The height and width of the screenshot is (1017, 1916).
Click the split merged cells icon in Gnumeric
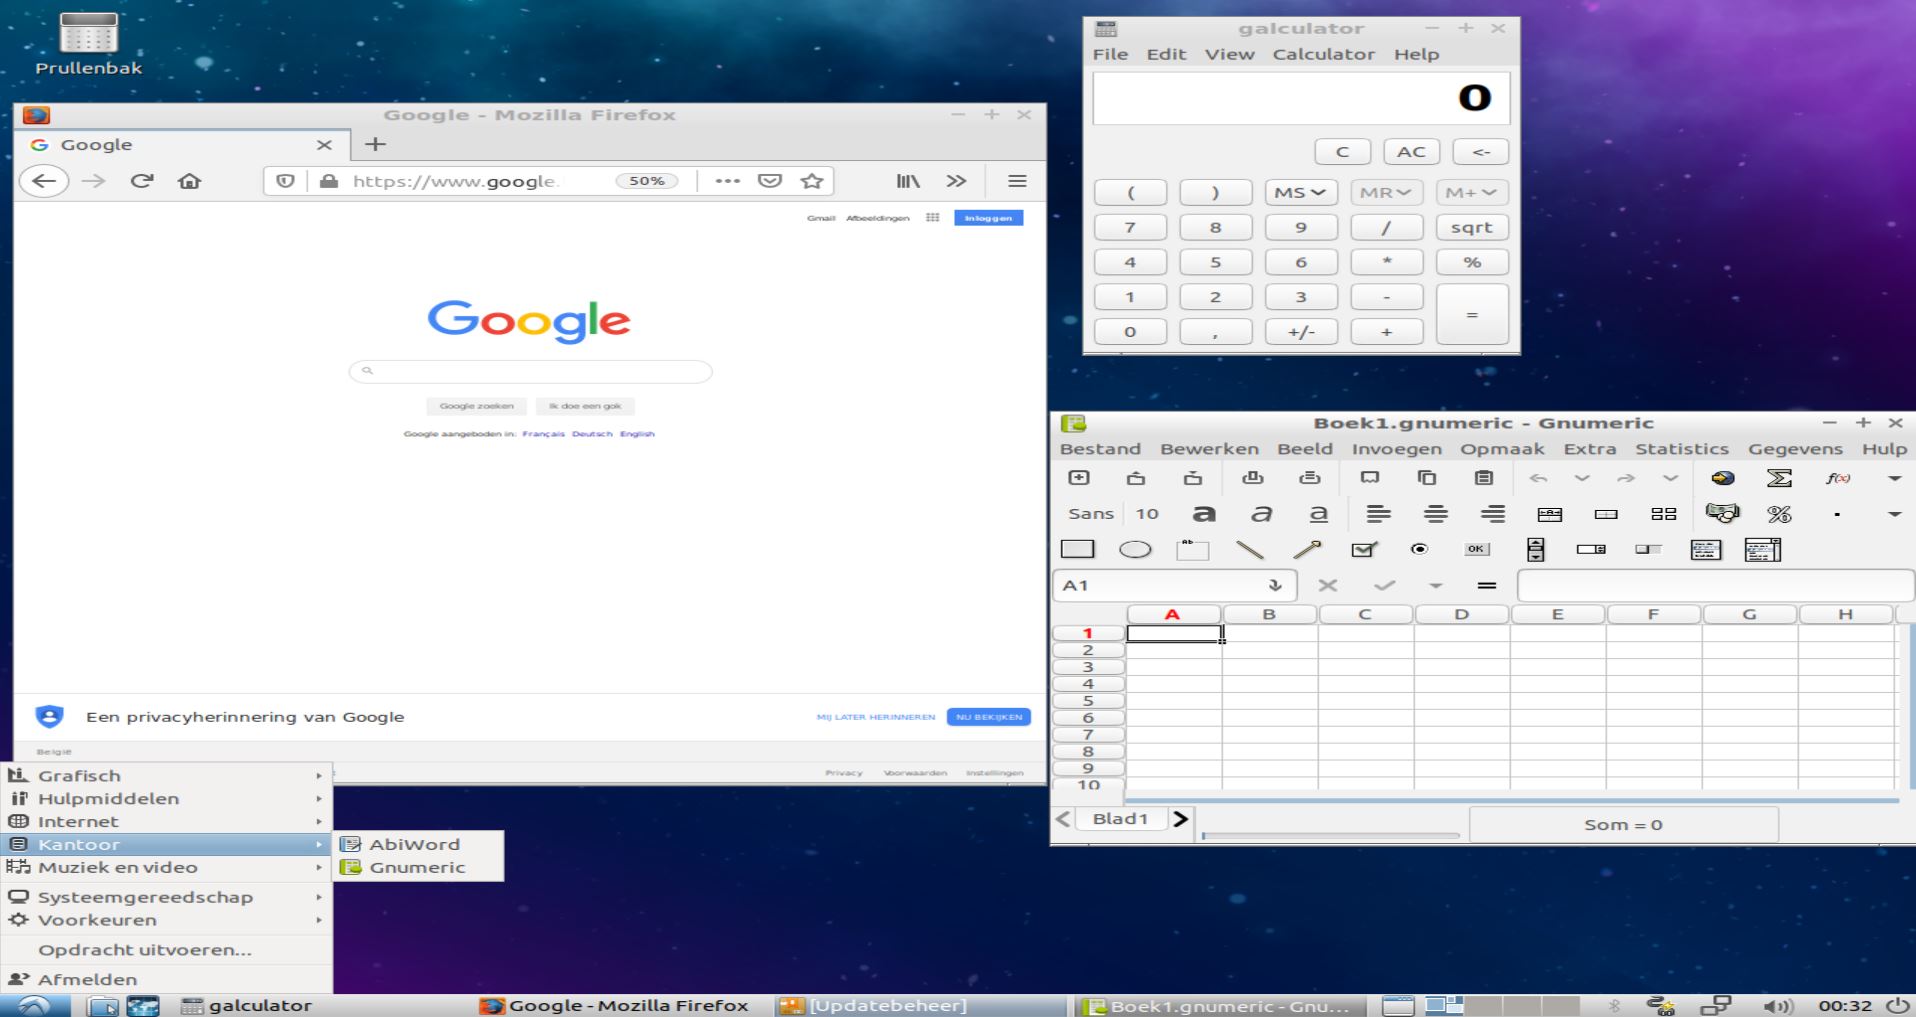(x=1664, y=514)
